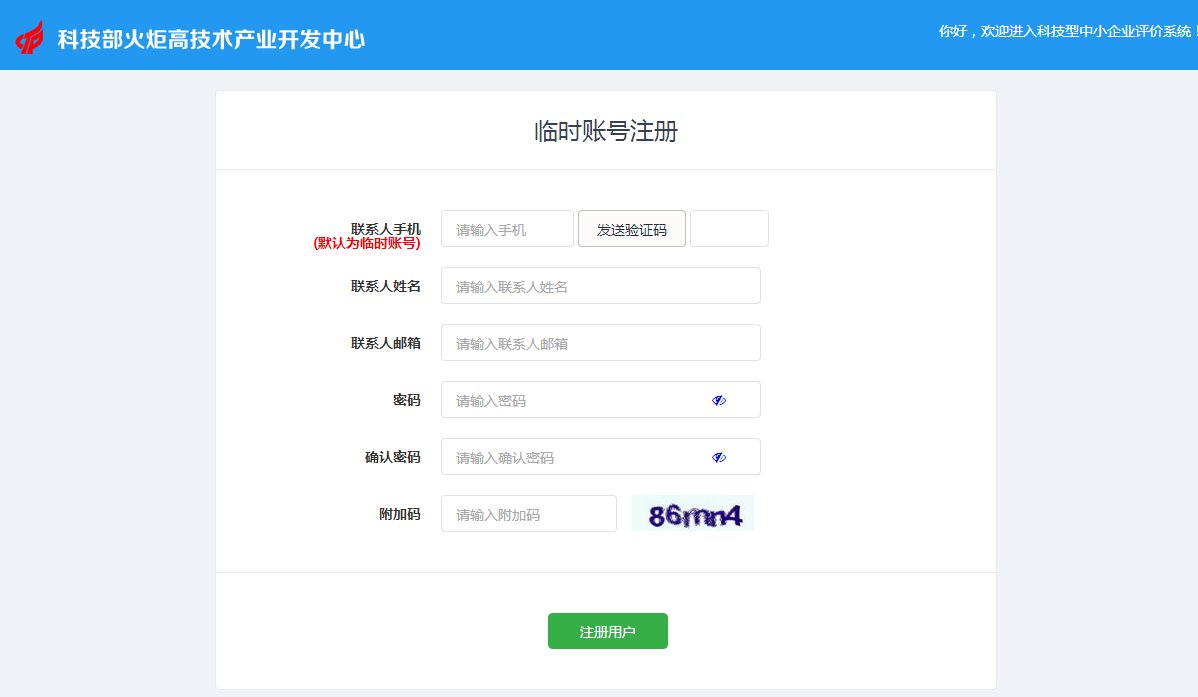Click the 请输入联系人姓名 name input
The height and width of the screenshot is (697, 1198).
pyautogui.click(x=600, y=285)
